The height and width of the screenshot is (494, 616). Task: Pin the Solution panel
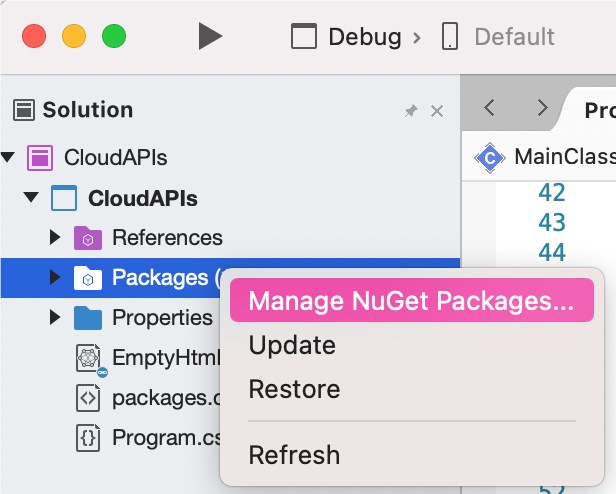(410, 111)
